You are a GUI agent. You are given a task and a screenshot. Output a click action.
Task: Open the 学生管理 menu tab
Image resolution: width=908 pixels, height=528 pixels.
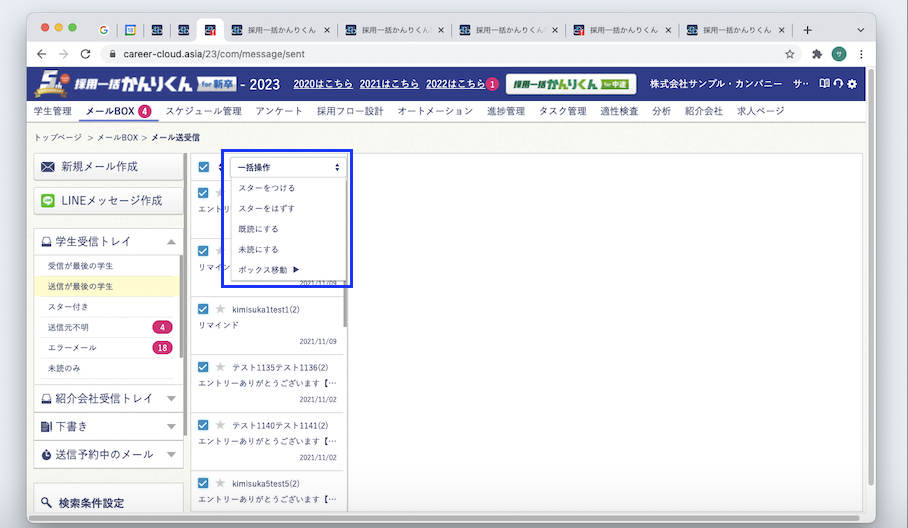[x=53, y=111]
